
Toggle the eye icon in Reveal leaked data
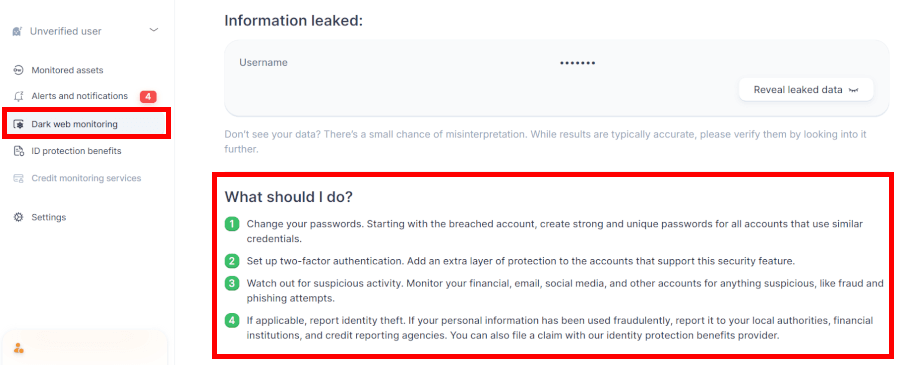point(854,90)
